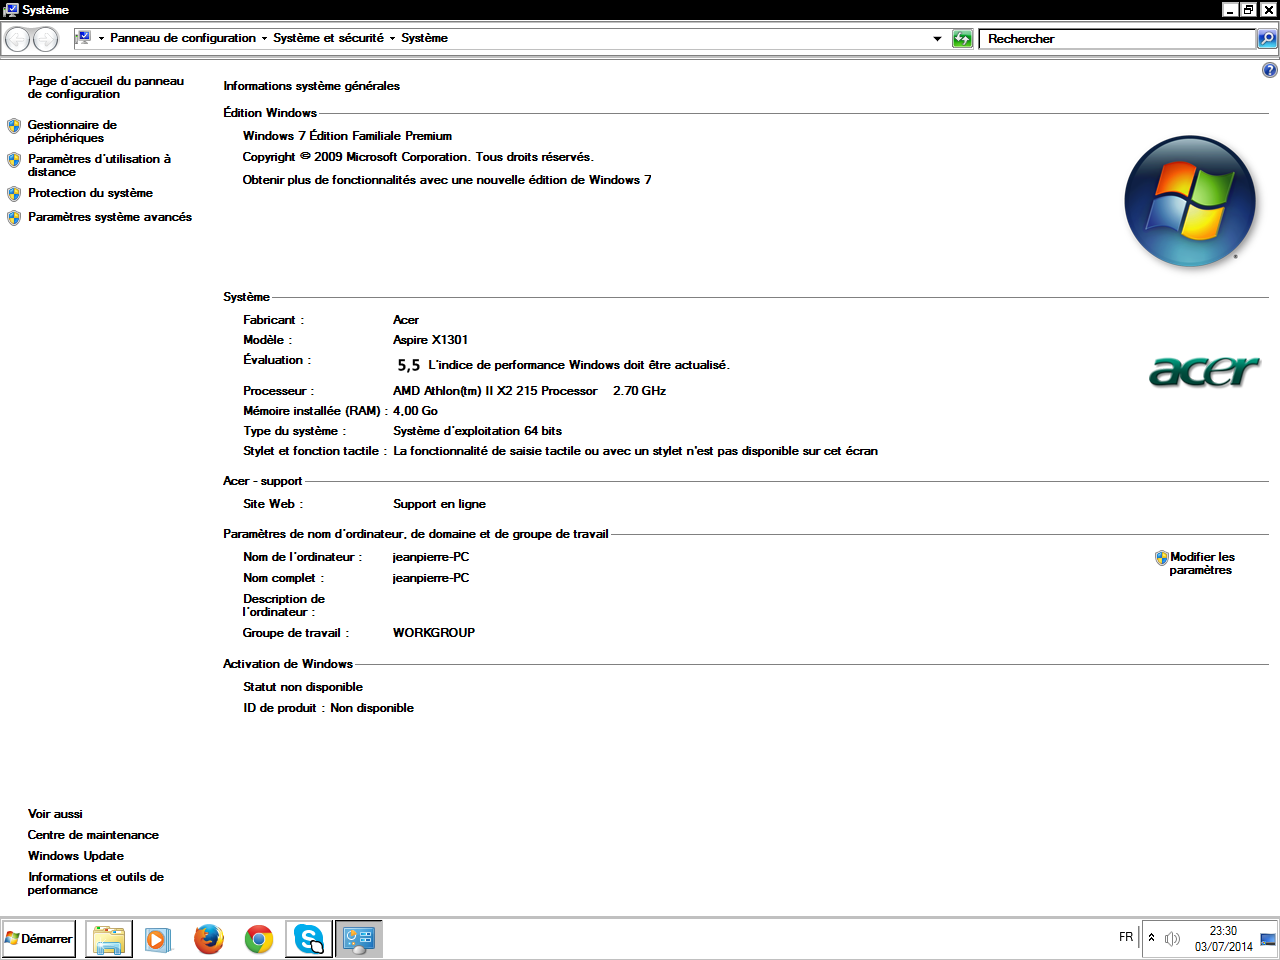Screen dimensions: 1280x960
Task: Click the 5,5 performance rating
Action: point(408,365)
